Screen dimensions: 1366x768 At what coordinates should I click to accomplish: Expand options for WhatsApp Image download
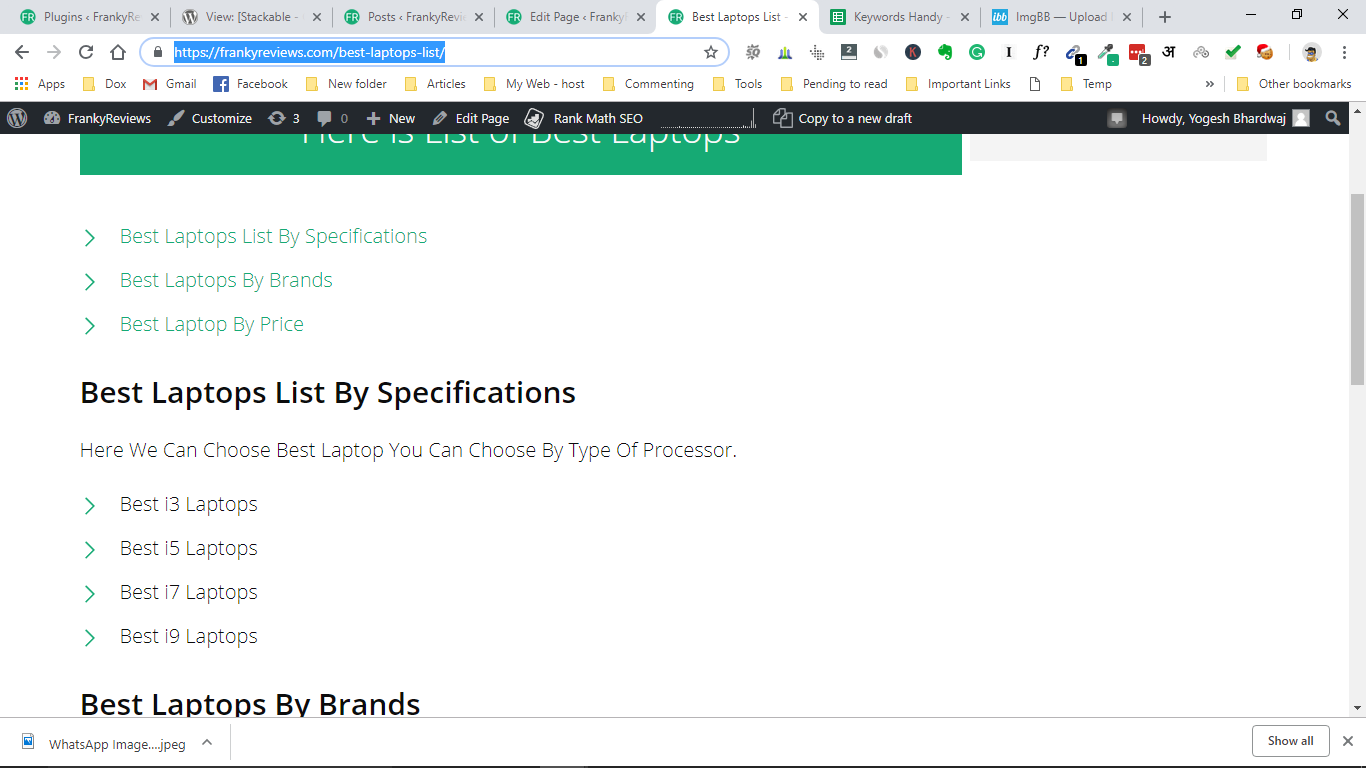pos(207,742)
